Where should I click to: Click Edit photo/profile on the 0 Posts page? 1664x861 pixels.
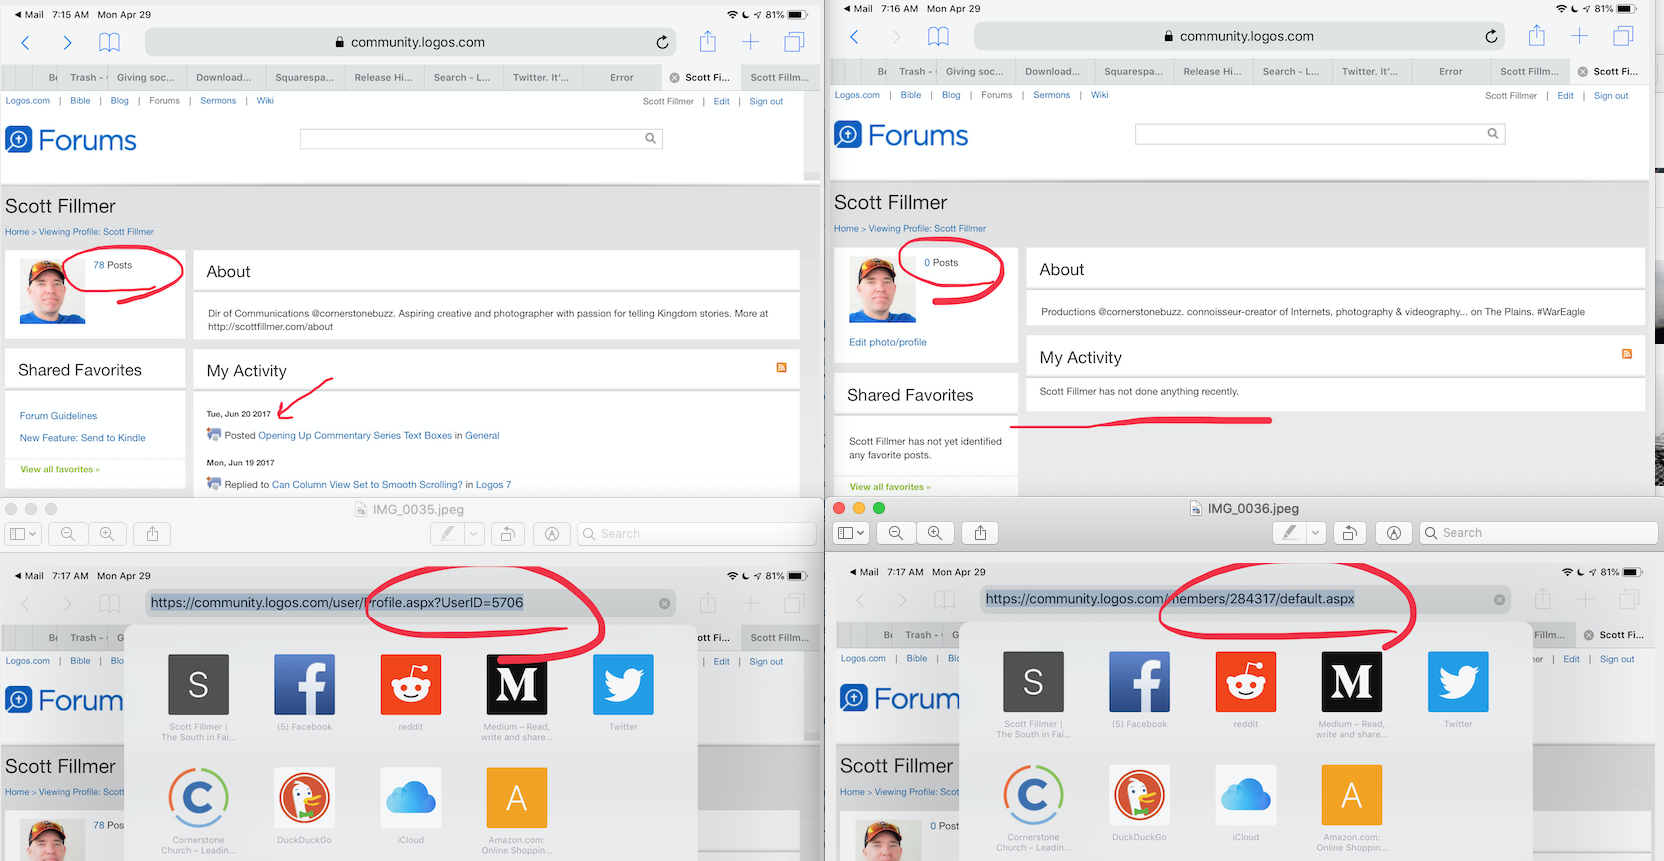[x=888, y=342]
